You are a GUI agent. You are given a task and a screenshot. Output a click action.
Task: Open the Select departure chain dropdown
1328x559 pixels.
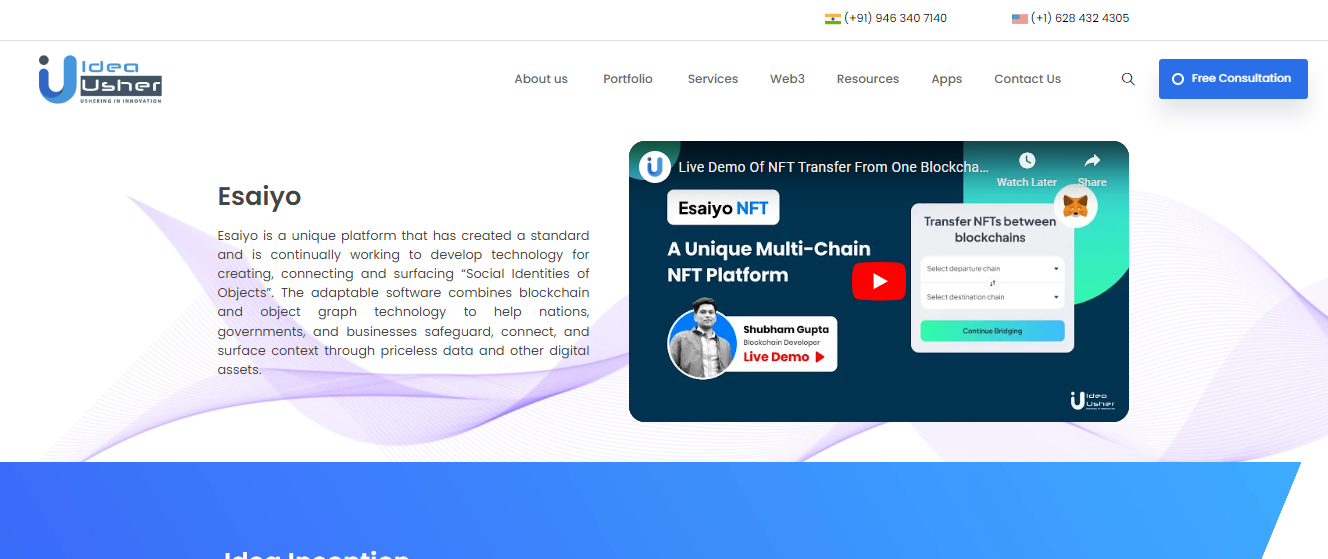tap(992, 269)
